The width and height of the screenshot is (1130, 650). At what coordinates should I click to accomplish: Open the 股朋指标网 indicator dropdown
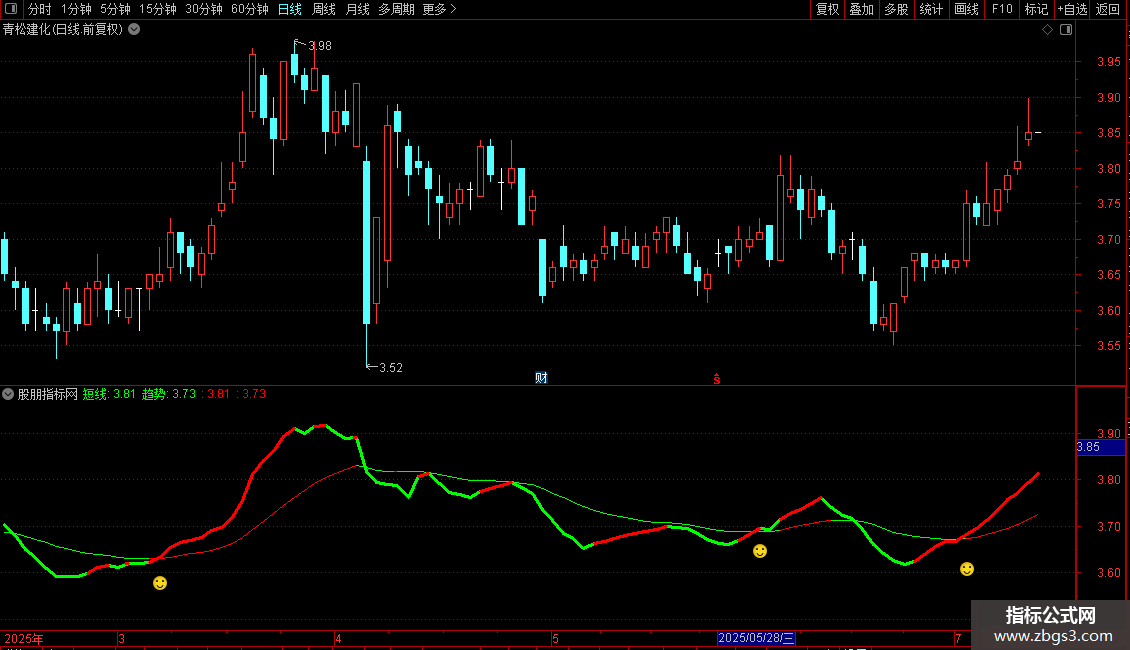[x=8, y=394]
